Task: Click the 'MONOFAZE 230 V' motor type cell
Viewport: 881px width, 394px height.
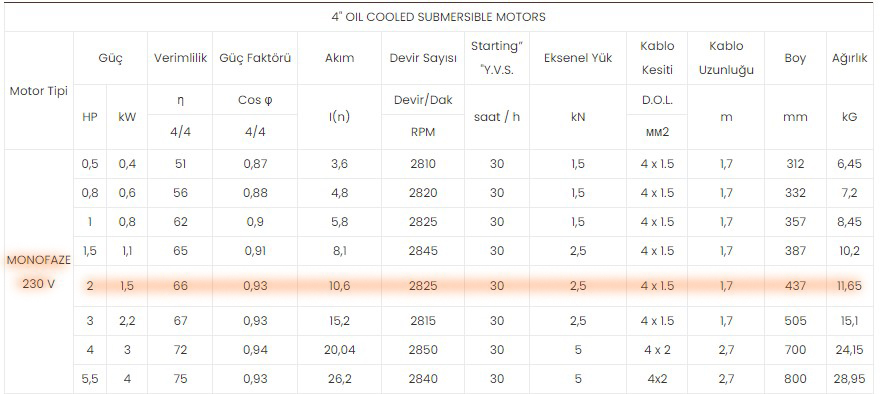Action: [x=39, y=272]
